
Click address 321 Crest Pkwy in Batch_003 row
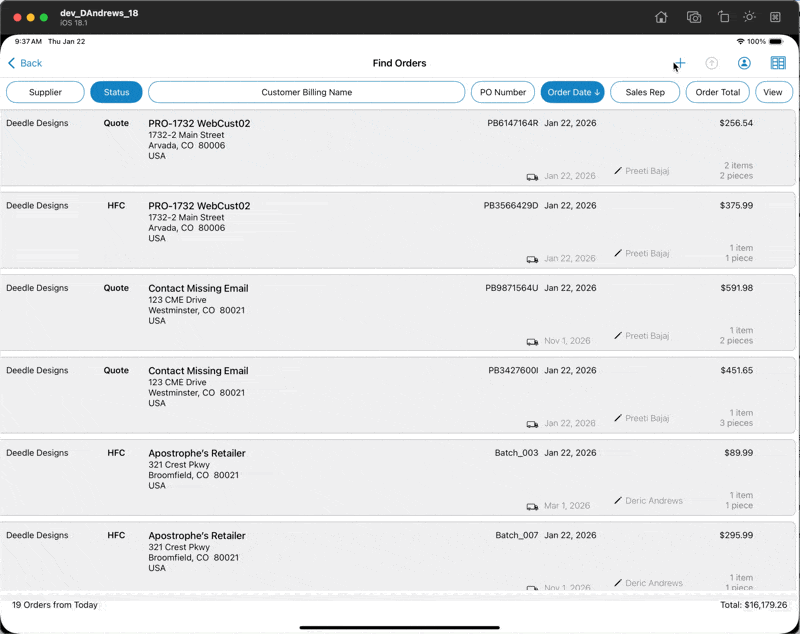point(179,465)
